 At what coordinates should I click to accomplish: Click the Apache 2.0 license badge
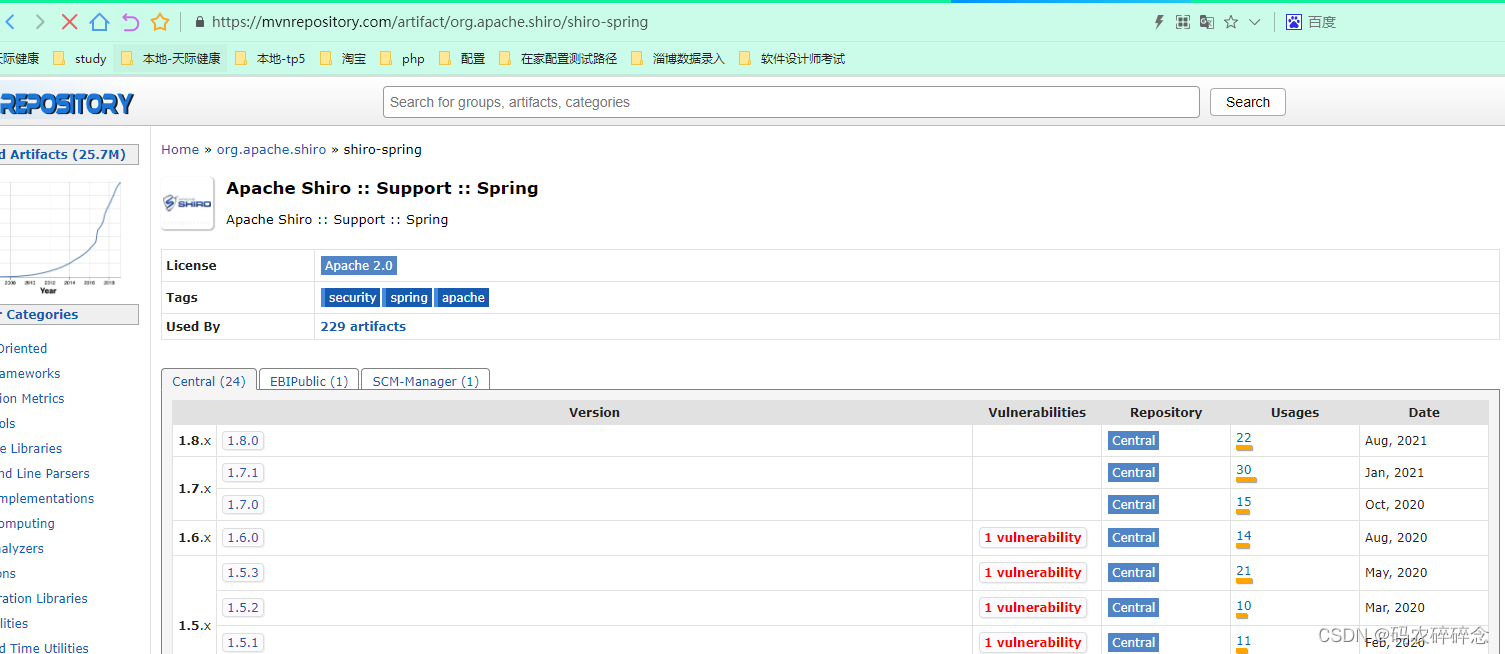(x=359, y=265)
